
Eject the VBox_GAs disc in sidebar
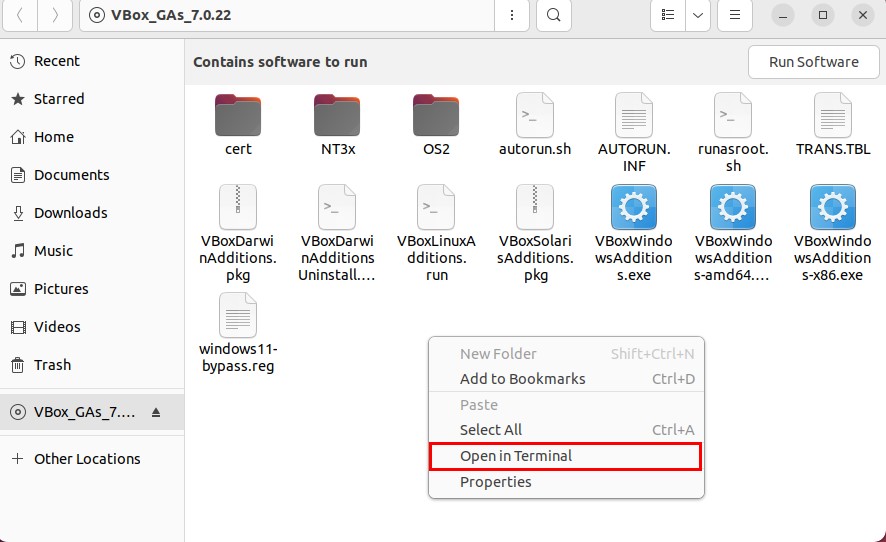[x=155, y=412]
